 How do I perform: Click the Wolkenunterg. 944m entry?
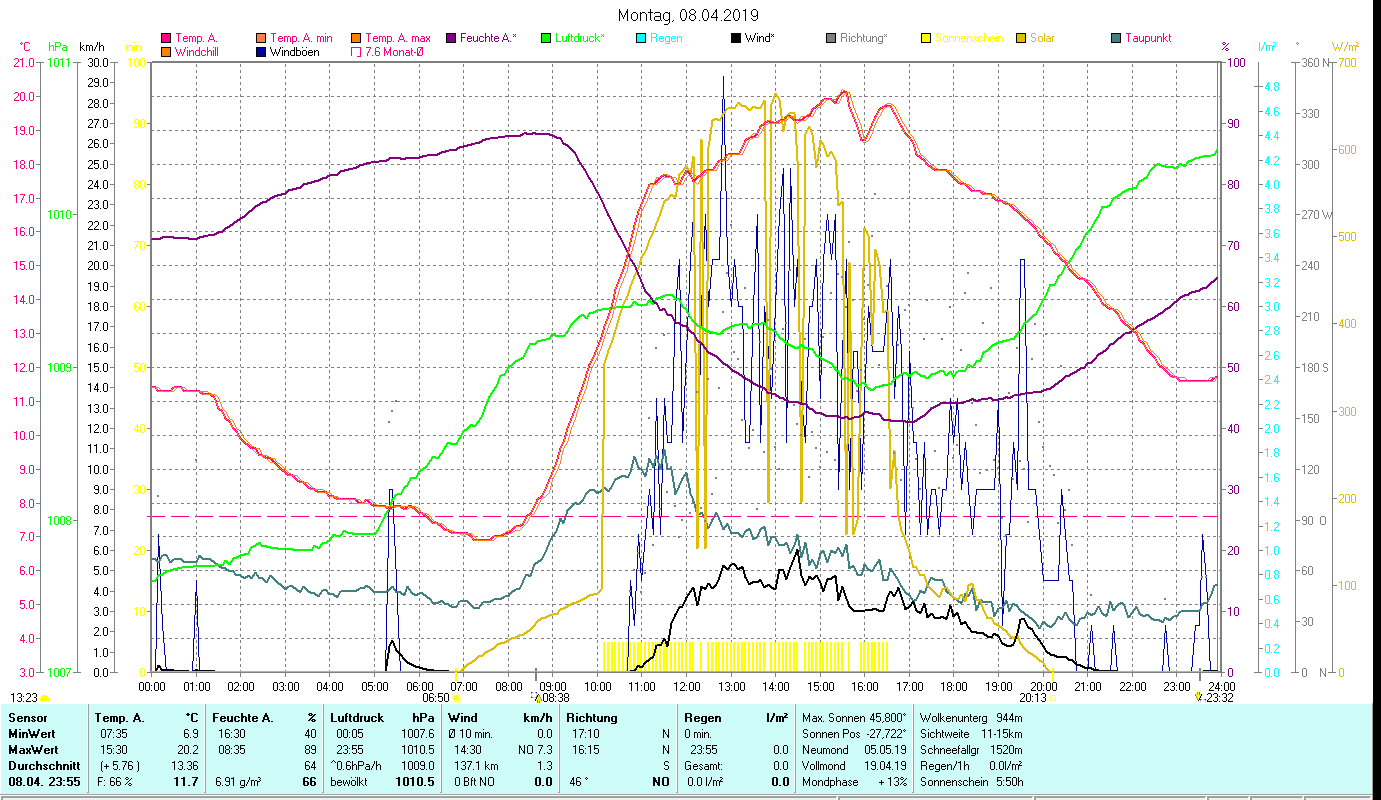pyautogui.click(x=971, y=718)
